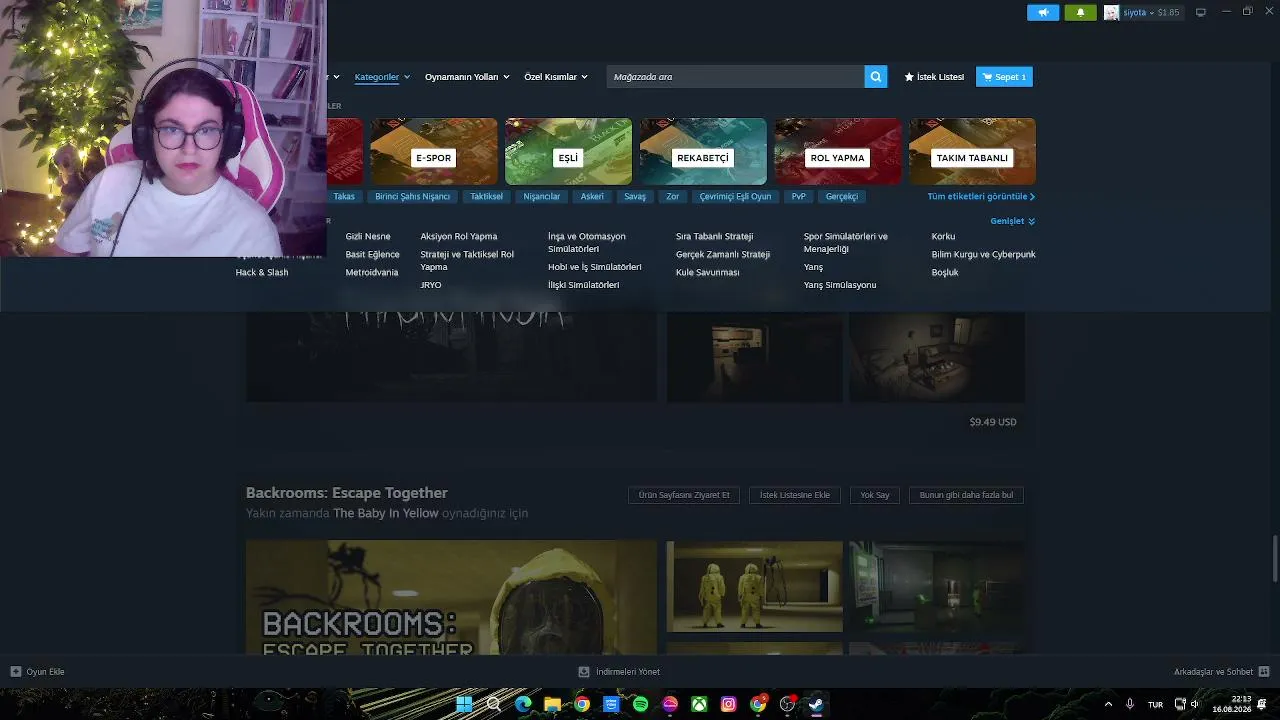The width and height of the screenshot is (1280, 720).
Task: Open Sıra Tabanlı Strateji genre
Action: [714, 237]
